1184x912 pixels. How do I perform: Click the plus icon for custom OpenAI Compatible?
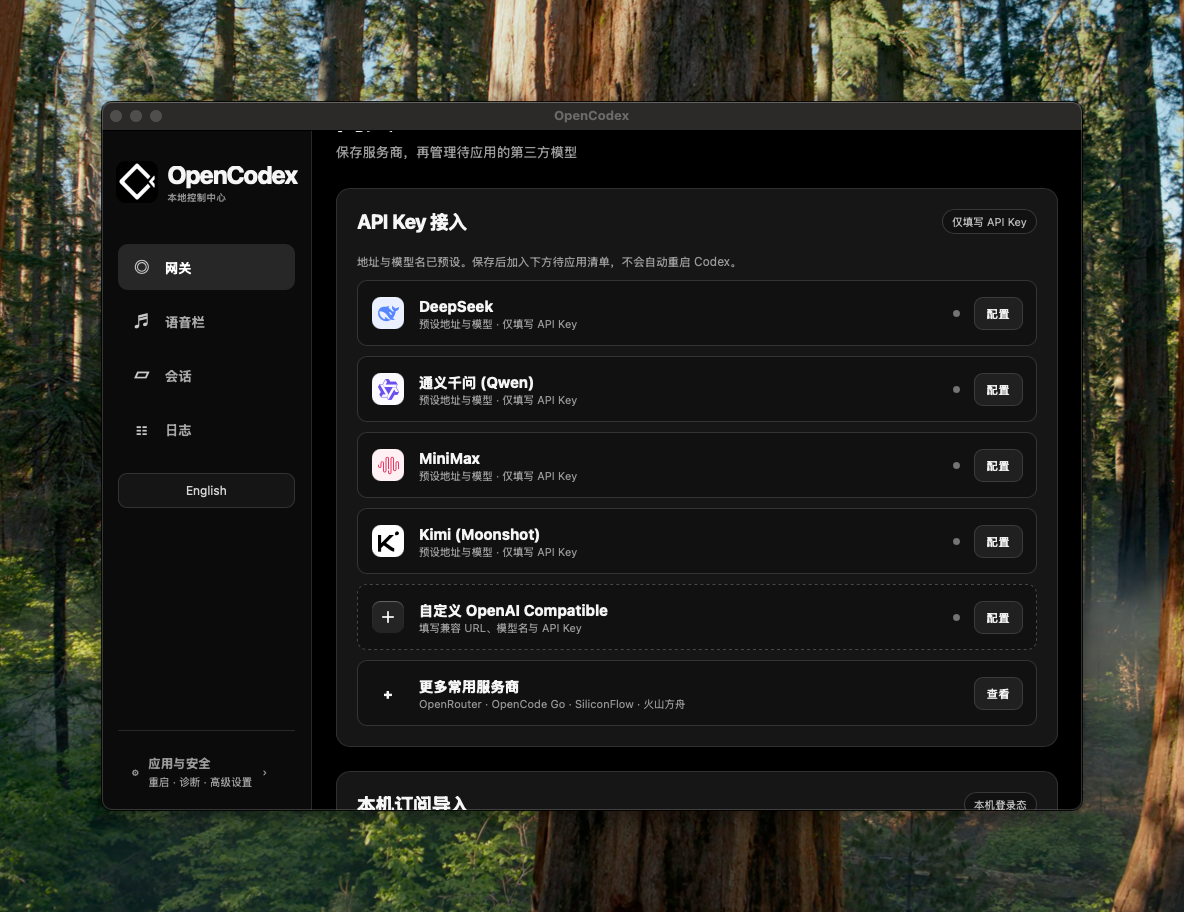click(388, 618)
